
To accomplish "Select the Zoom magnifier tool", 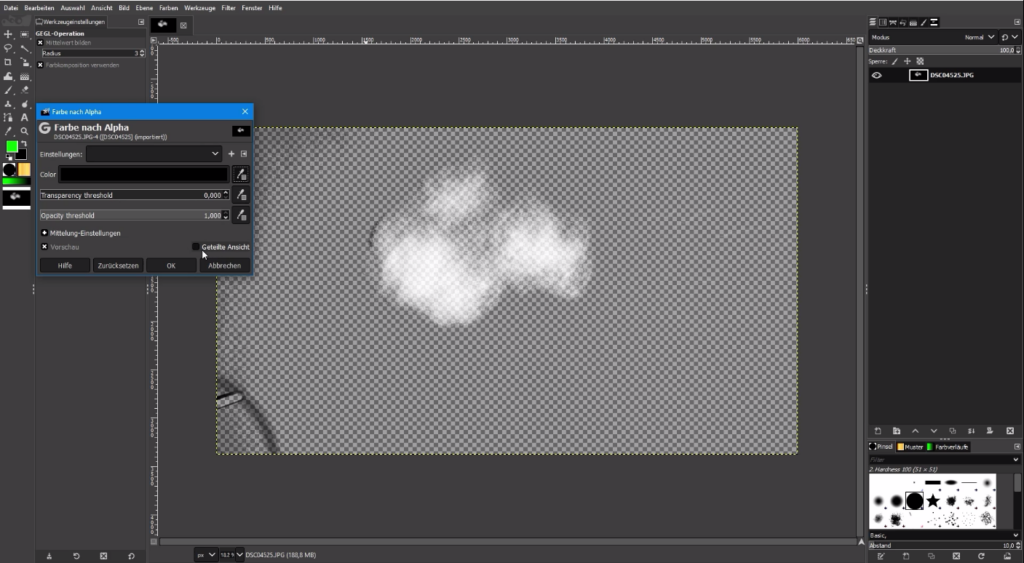I will pyautogui.click(x=24, y=131).
